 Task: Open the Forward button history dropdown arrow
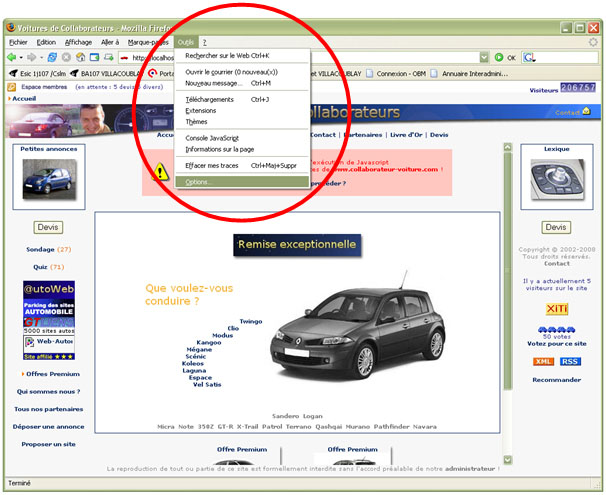[x=41, y=58]
